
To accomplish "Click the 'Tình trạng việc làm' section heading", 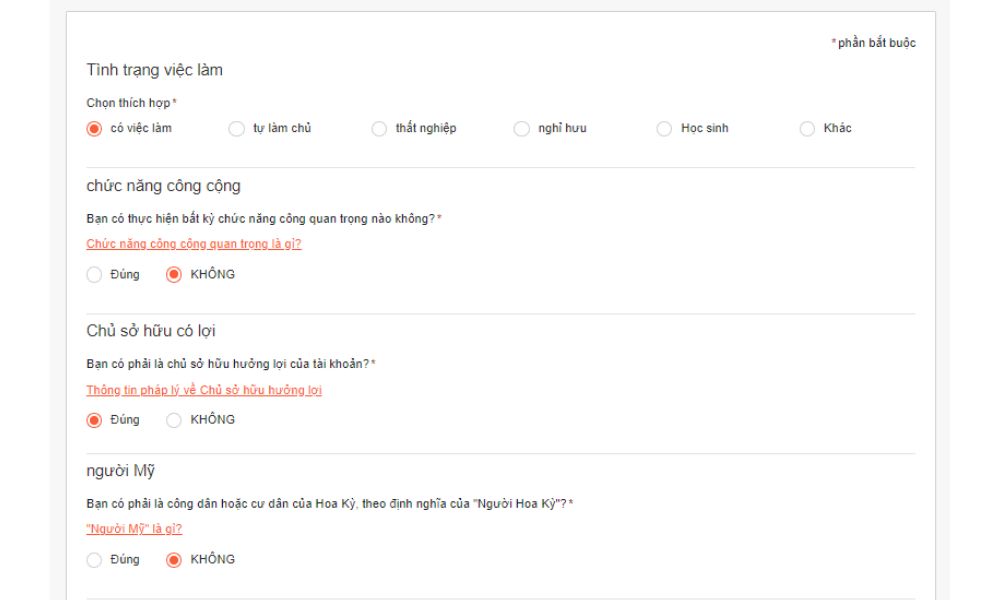I will click(154, 70).
